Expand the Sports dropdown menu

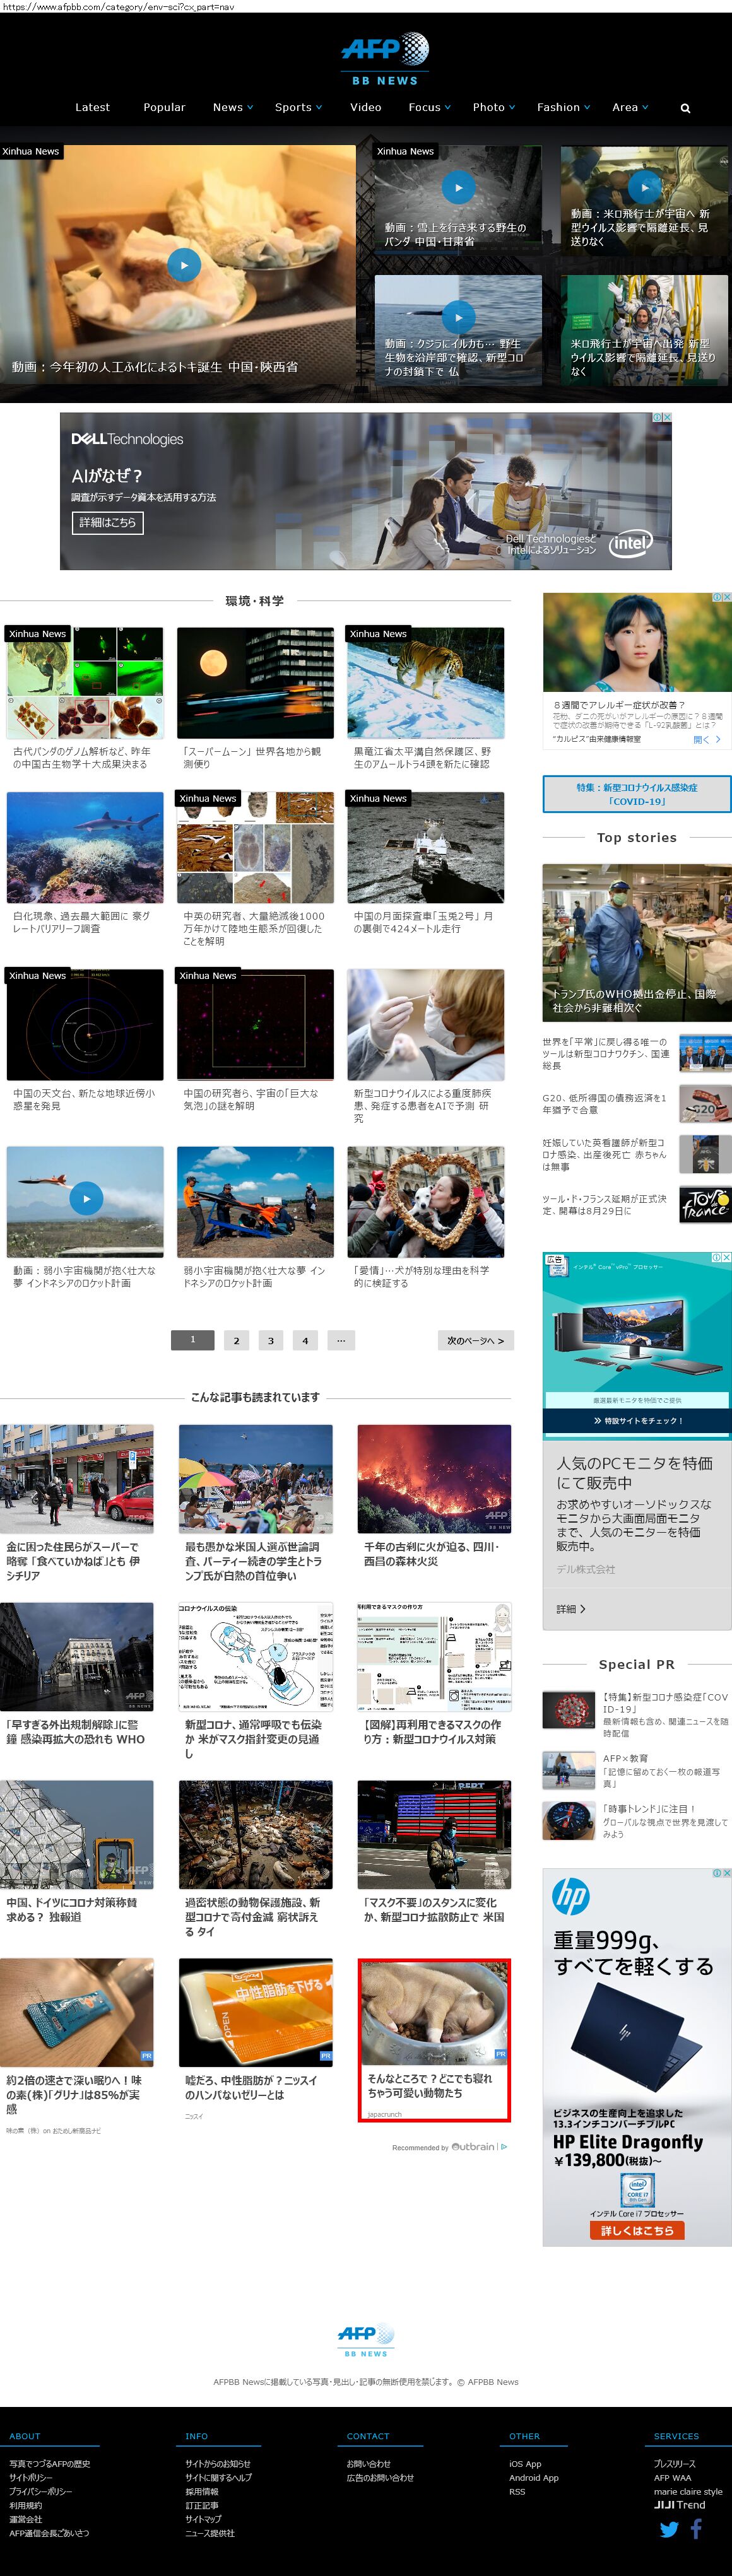point(298,108)
